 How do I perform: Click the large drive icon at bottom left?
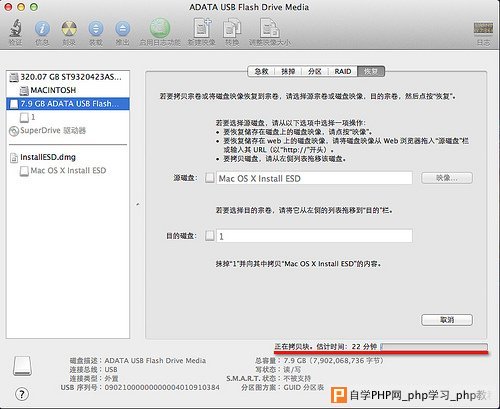pos(22,366)
